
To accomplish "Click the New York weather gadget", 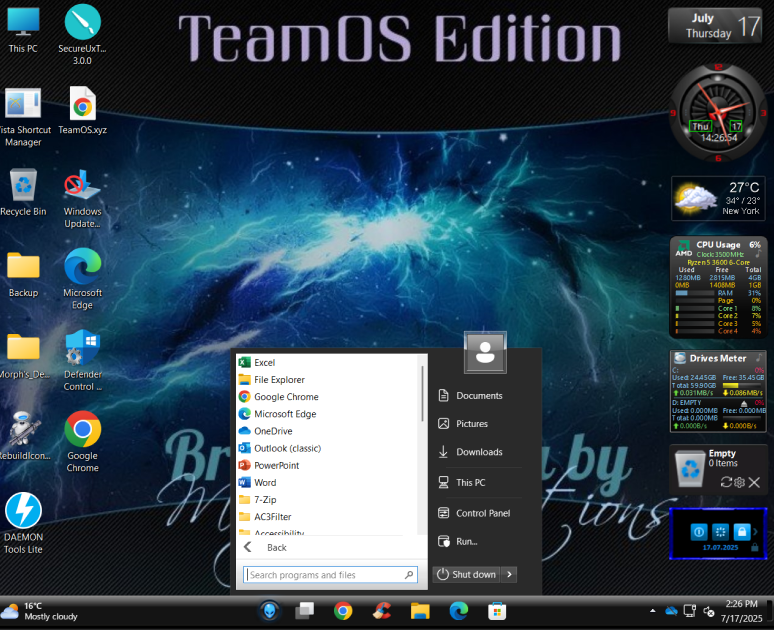I will coord(718,198).
